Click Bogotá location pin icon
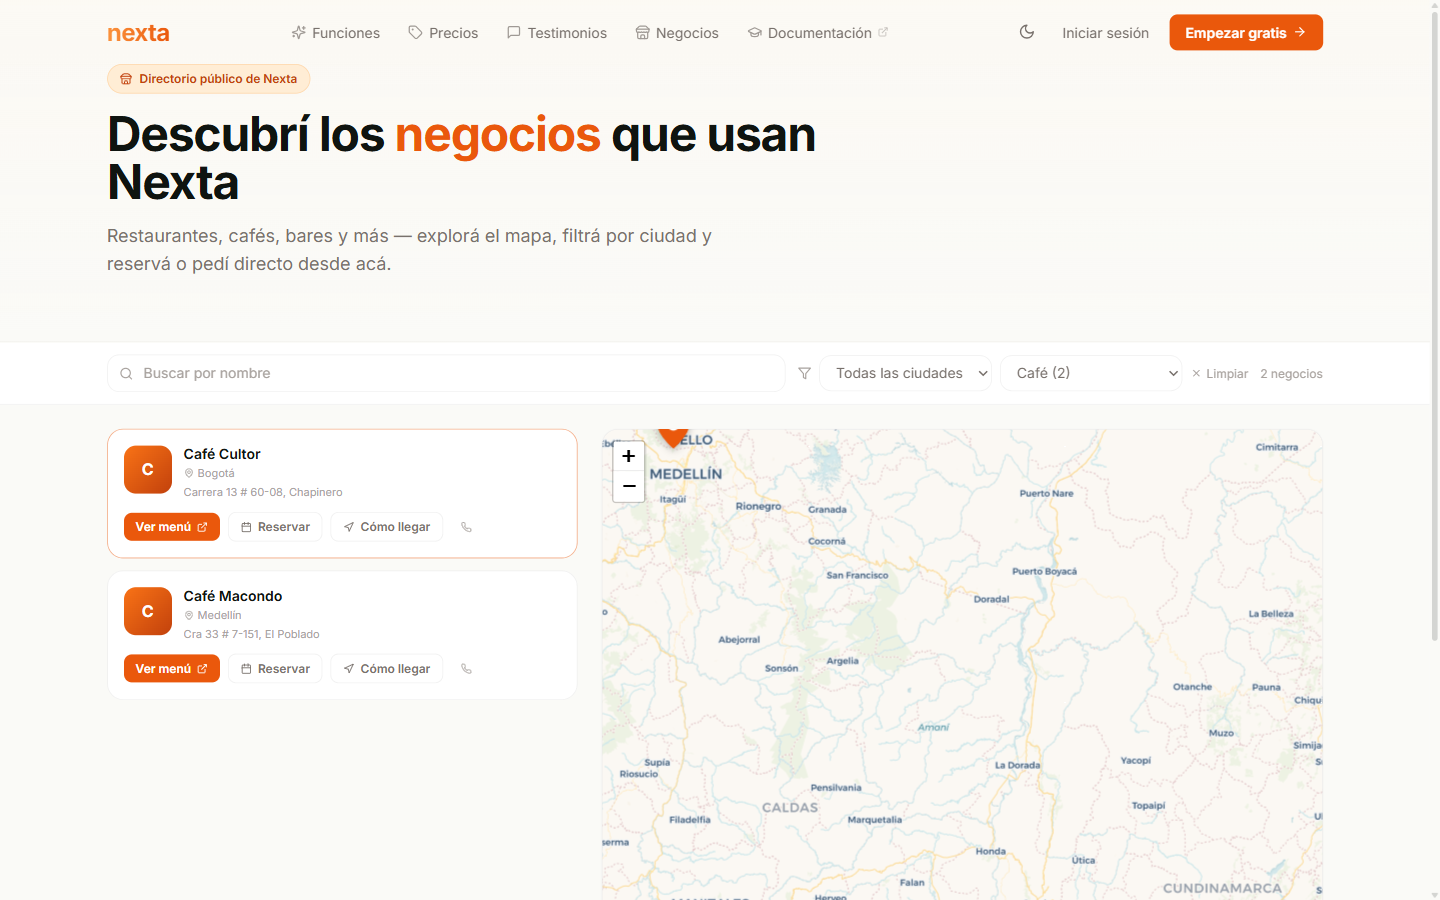1440x900 pixels. tap(189, 473)
